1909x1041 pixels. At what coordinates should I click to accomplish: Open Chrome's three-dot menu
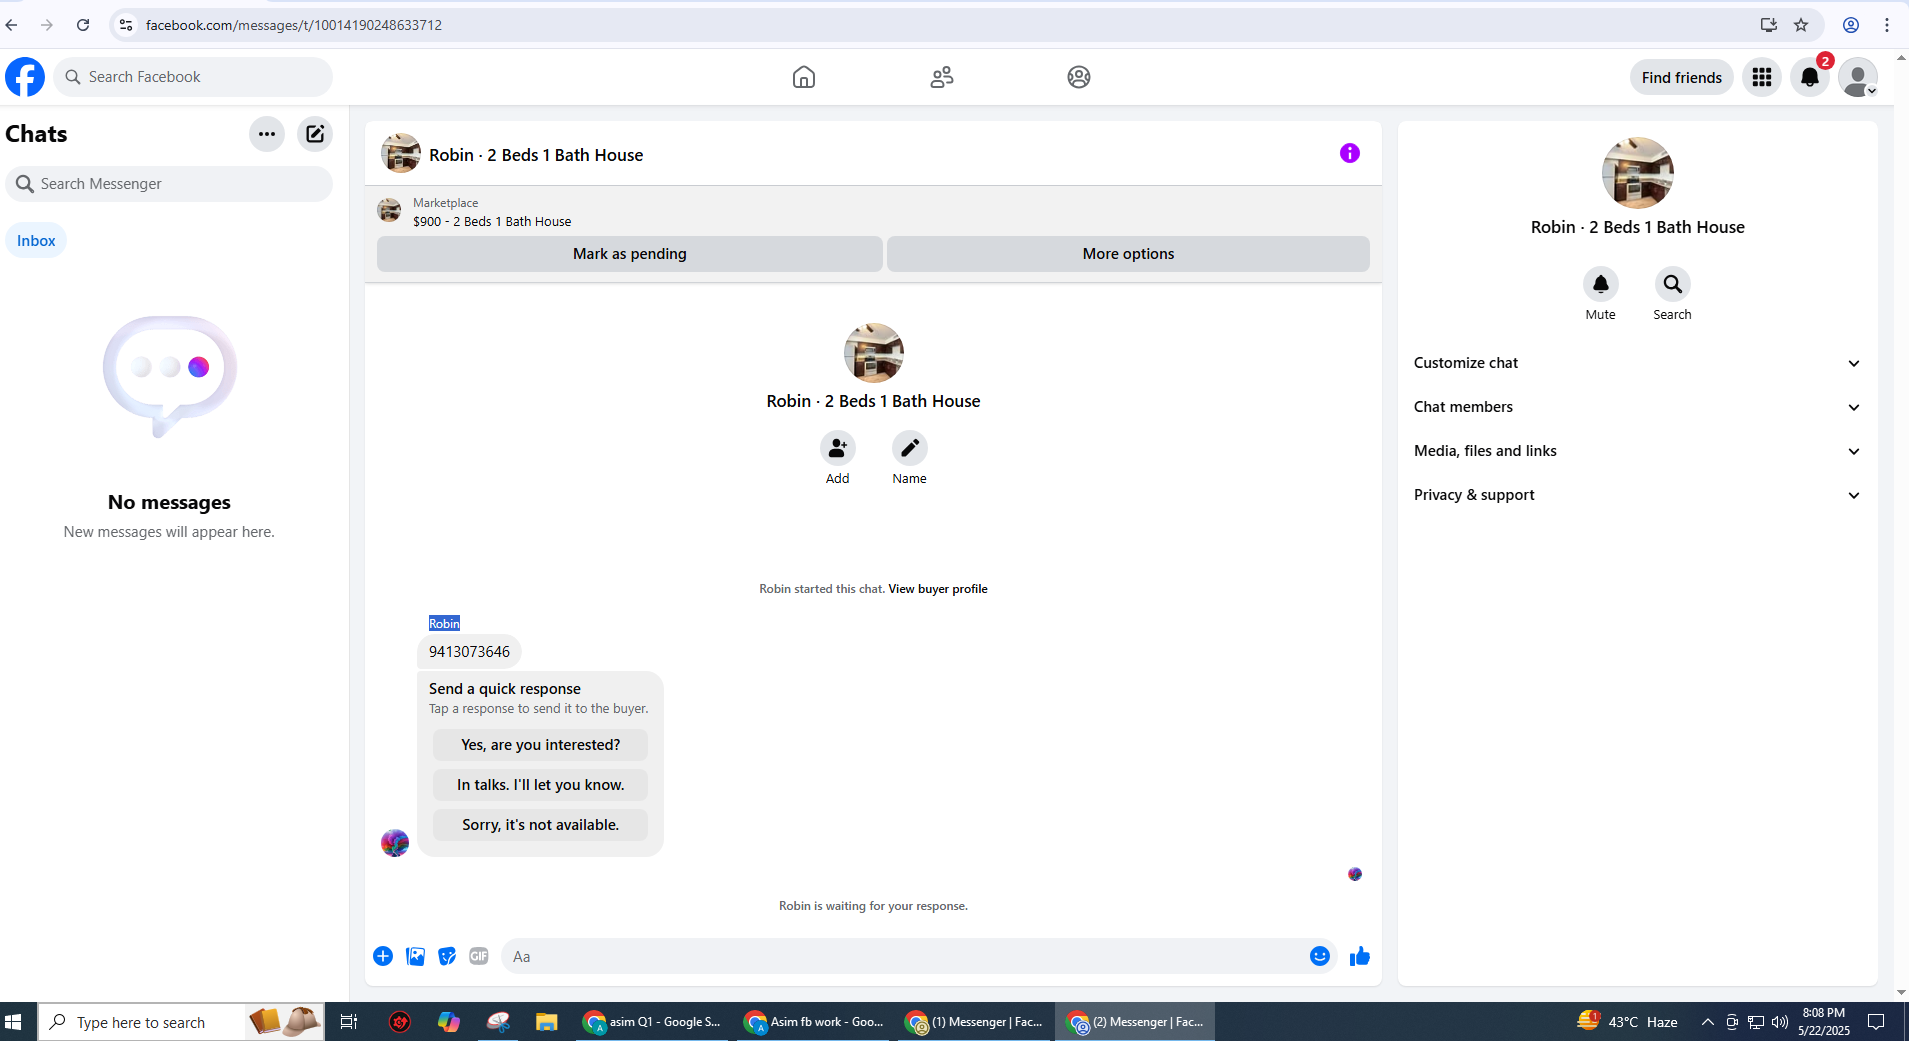[1887, 25]
